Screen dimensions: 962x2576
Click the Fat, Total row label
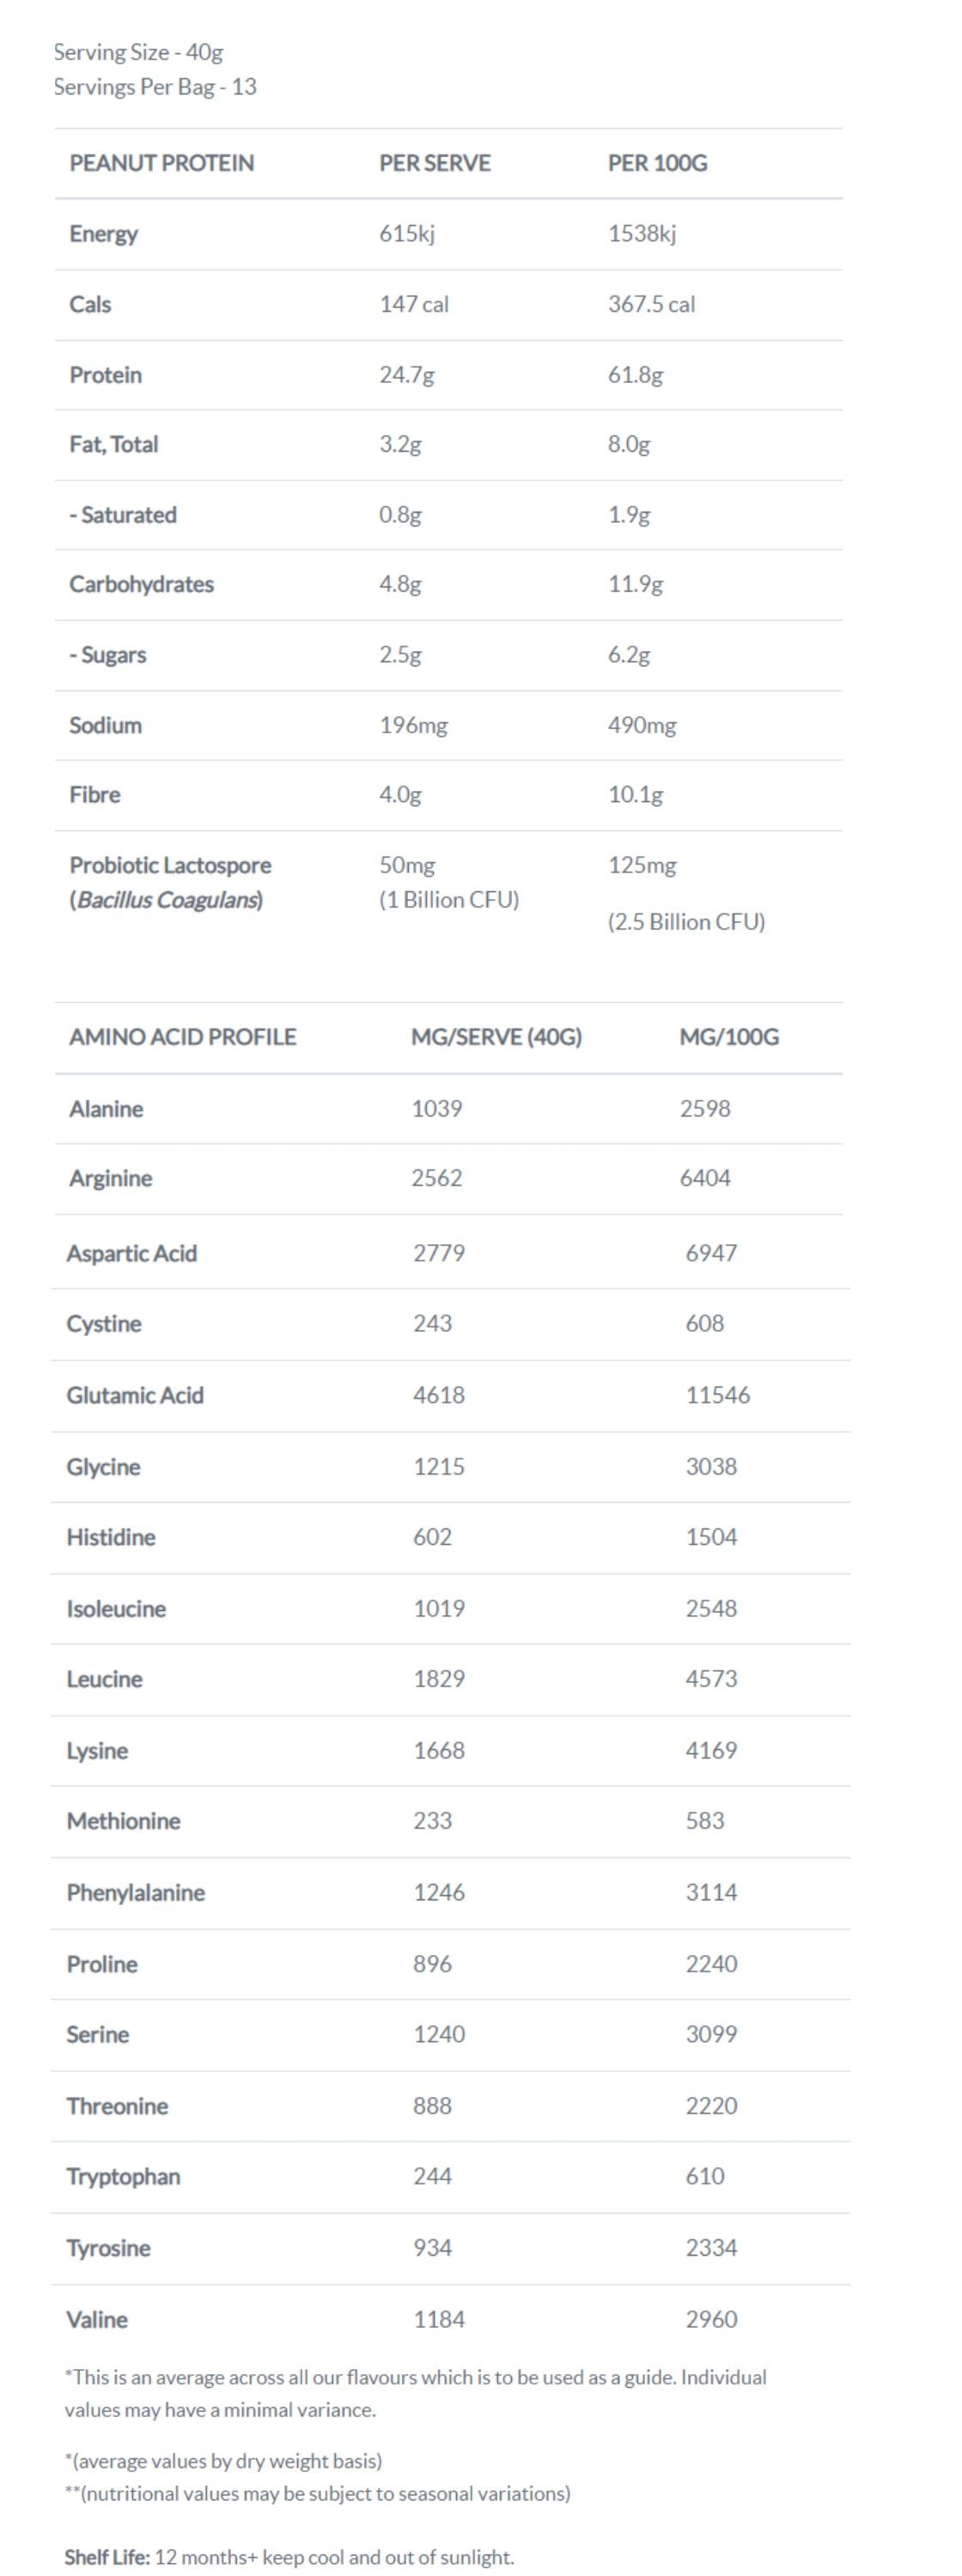tap(113, 444)
